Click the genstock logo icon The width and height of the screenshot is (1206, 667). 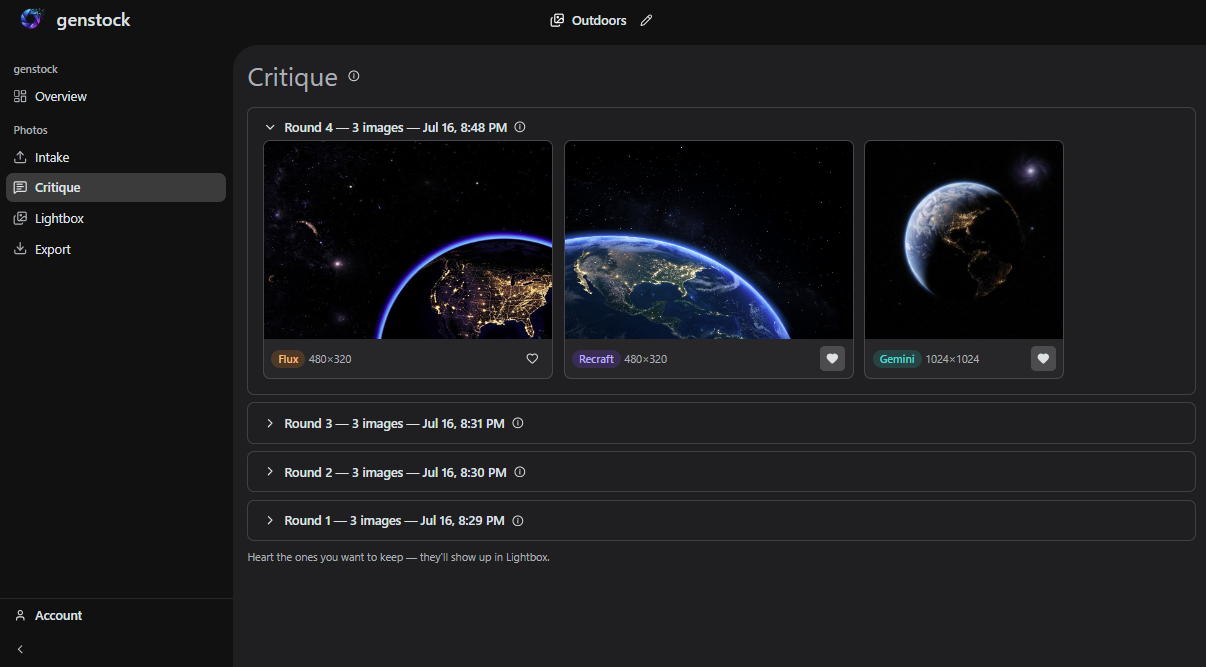click(x=32, y=19)
